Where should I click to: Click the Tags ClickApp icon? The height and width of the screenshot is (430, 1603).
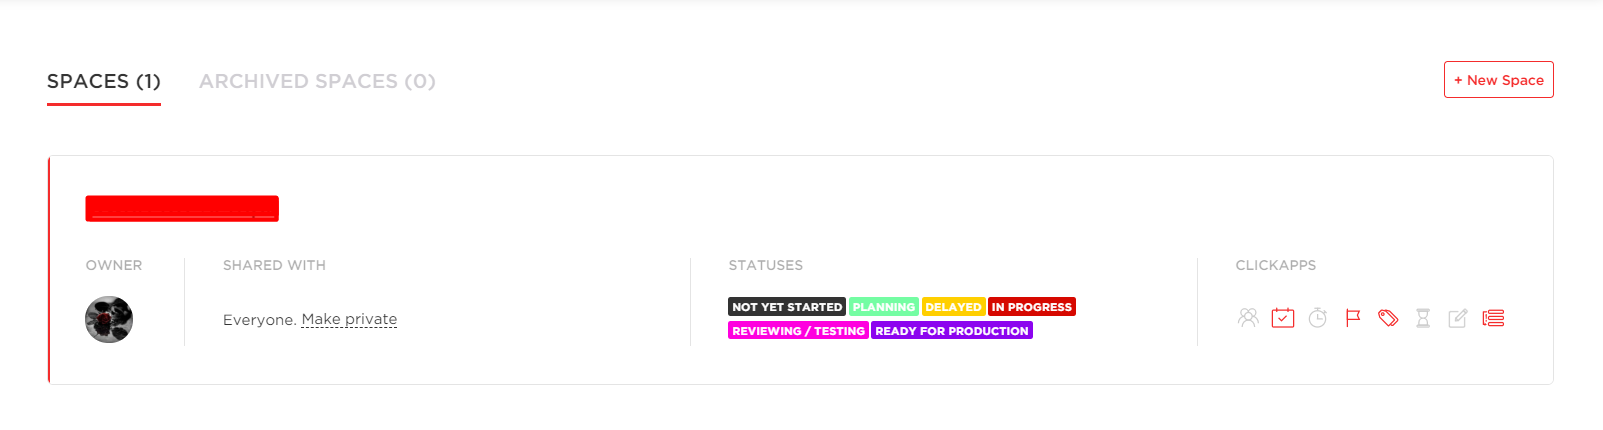(x=1388, y=318)
